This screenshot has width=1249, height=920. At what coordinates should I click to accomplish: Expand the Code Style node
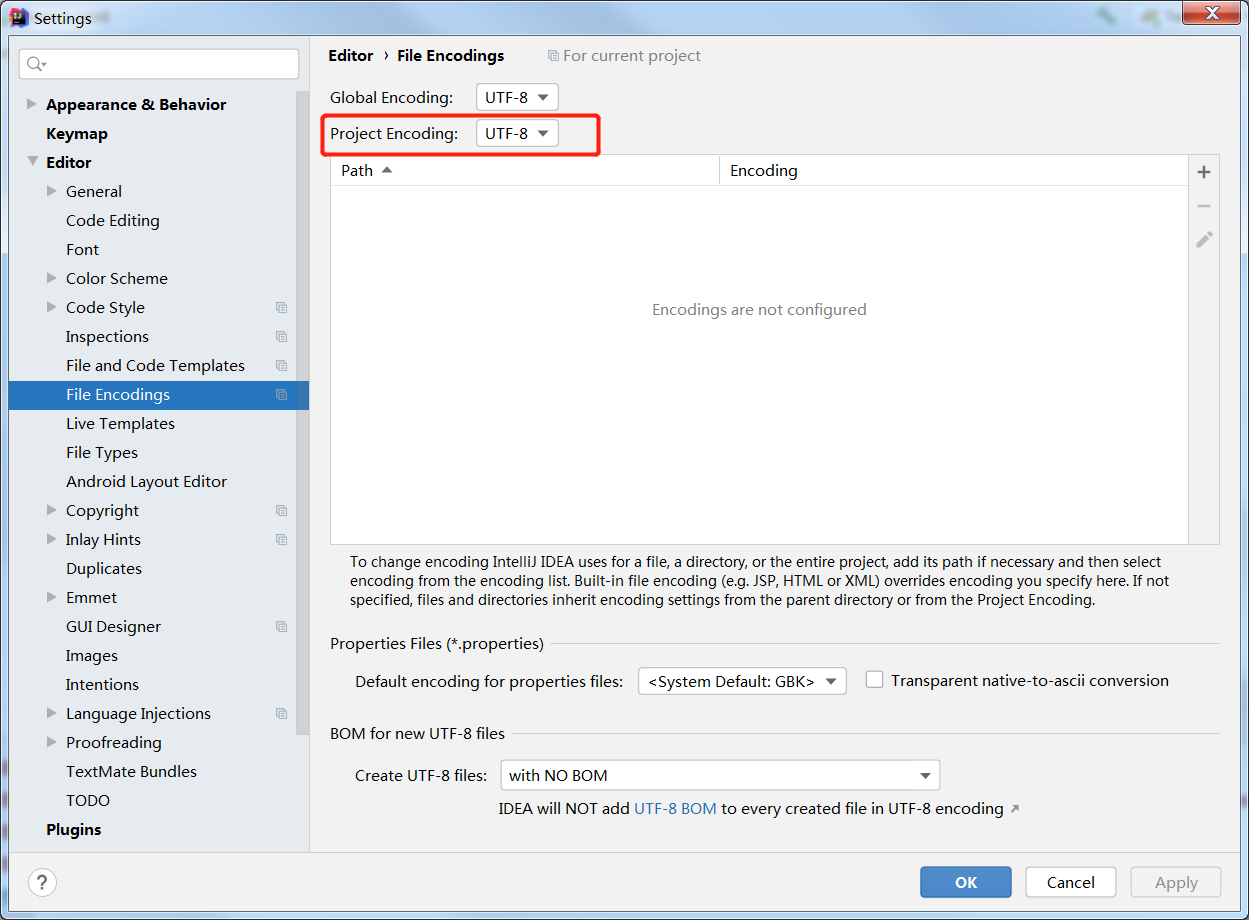[52, 307]
